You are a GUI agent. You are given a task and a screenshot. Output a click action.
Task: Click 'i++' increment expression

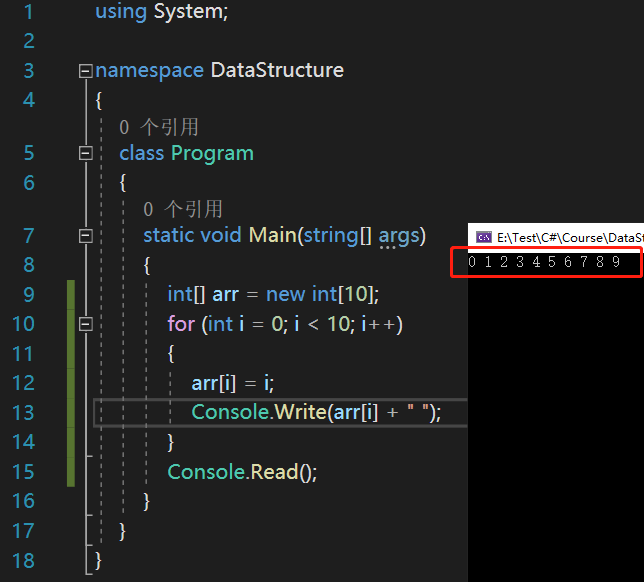378,324
